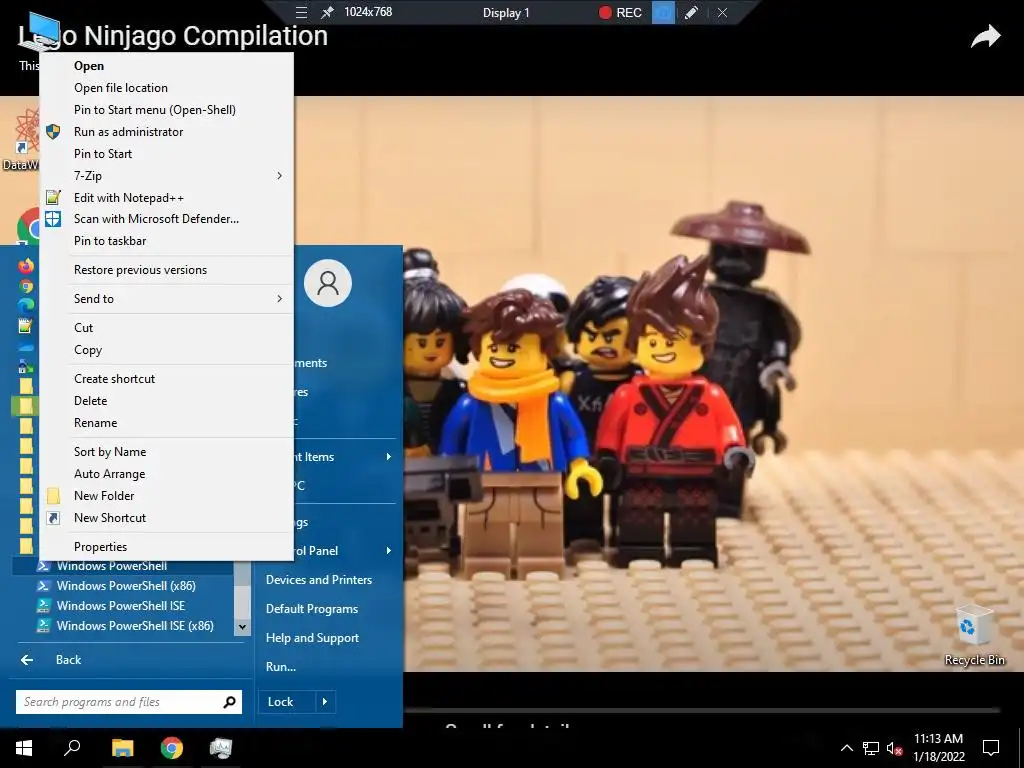1024x768 pixels.
Task: Click the Windows Start button
Action: [x=24, y=748]
